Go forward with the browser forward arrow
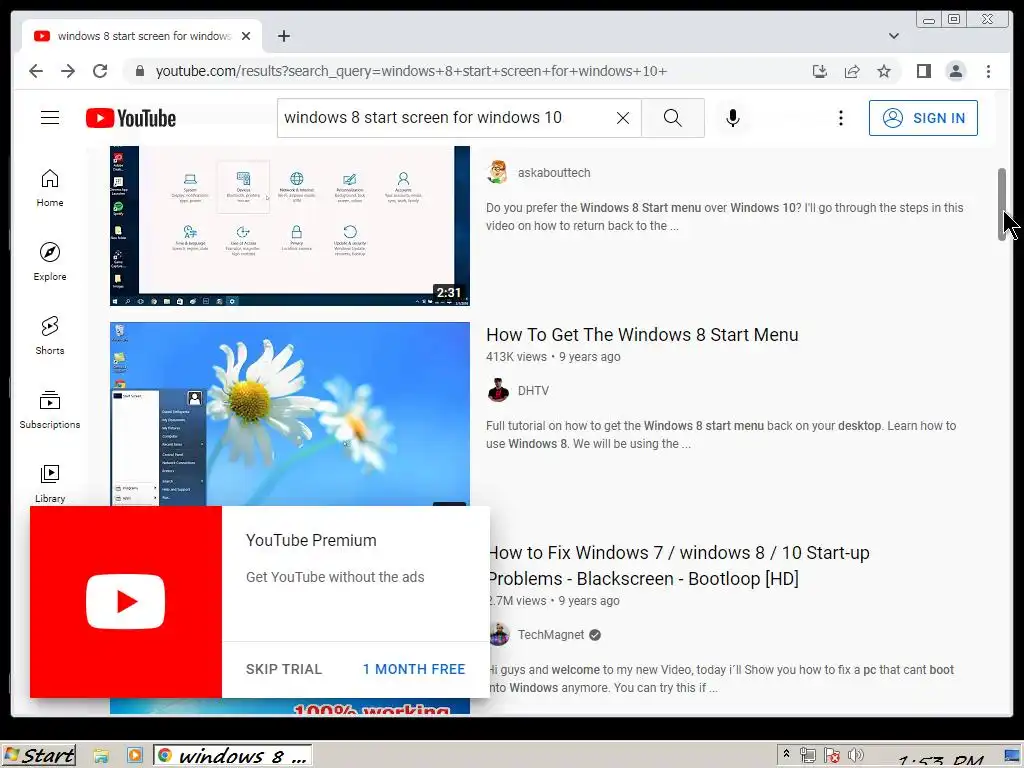Image resolution: width=1024 pixels, height=768 pixels. 68,71
